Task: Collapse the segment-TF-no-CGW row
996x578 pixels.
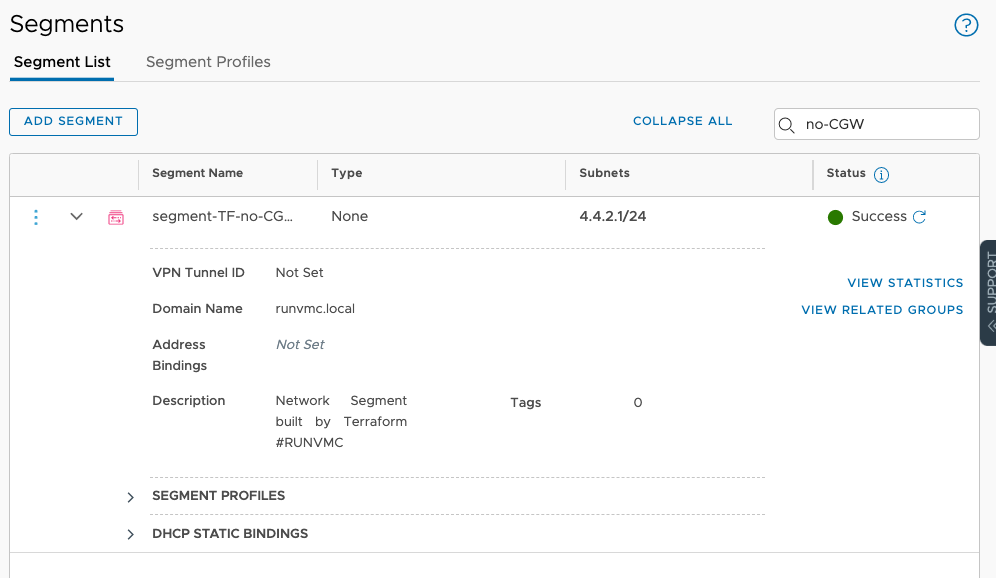Action: [x=76, y=217]
